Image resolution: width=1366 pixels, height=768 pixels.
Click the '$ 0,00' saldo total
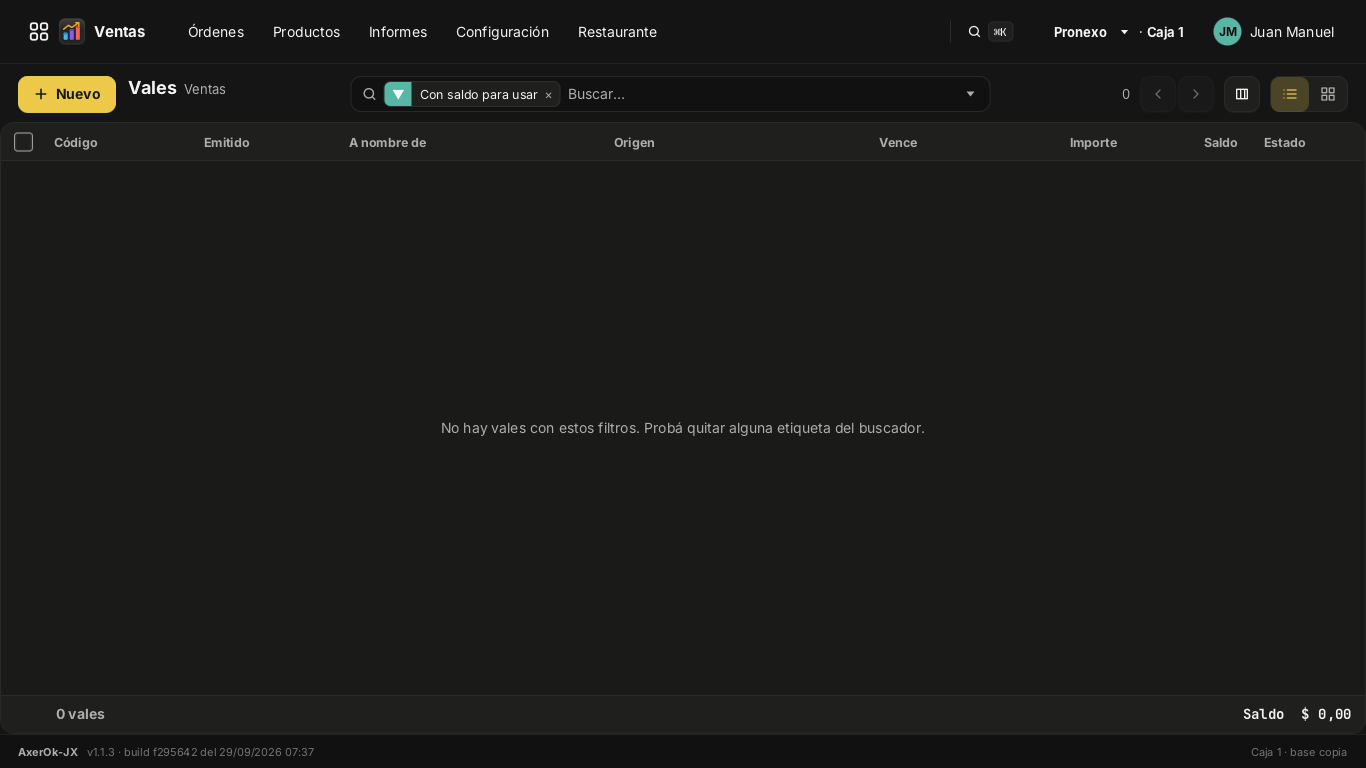(x=1326, y=714)
